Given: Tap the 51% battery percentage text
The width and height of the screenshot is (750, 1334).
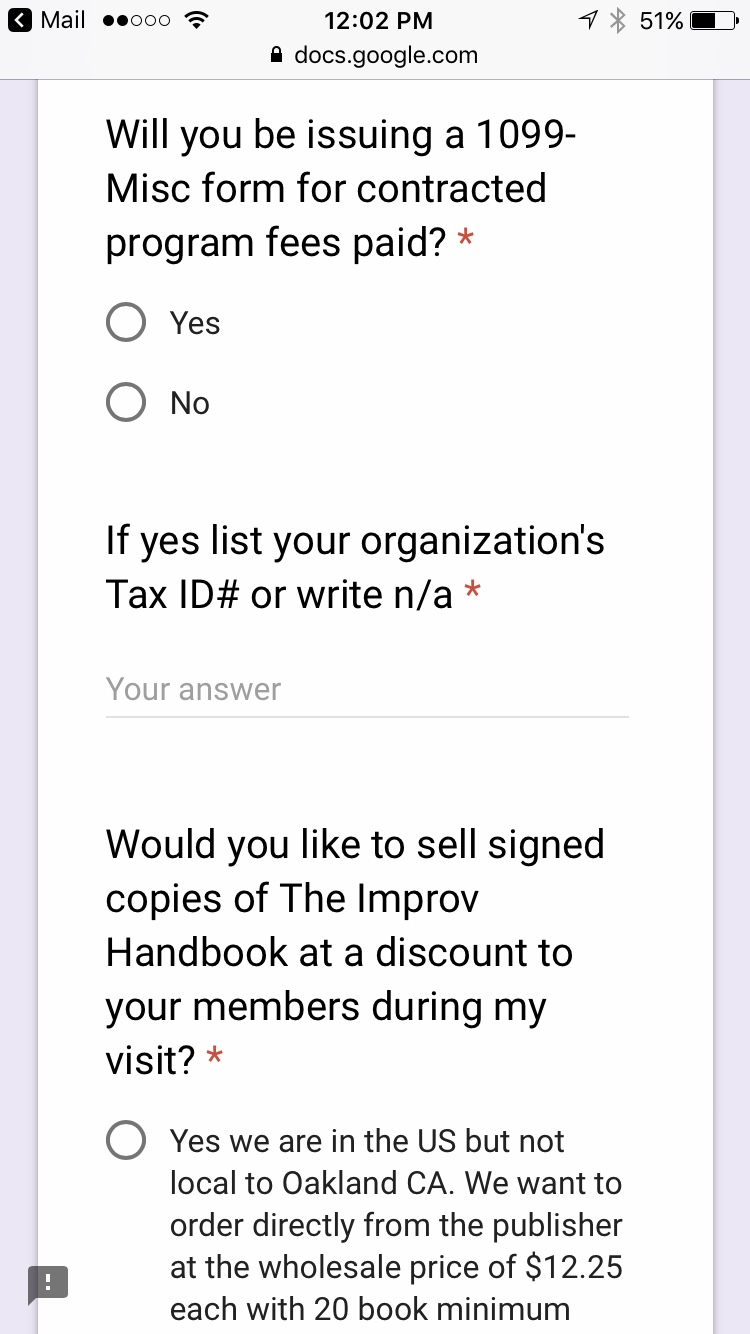Looking at the screenshot, I should point(661,20).
